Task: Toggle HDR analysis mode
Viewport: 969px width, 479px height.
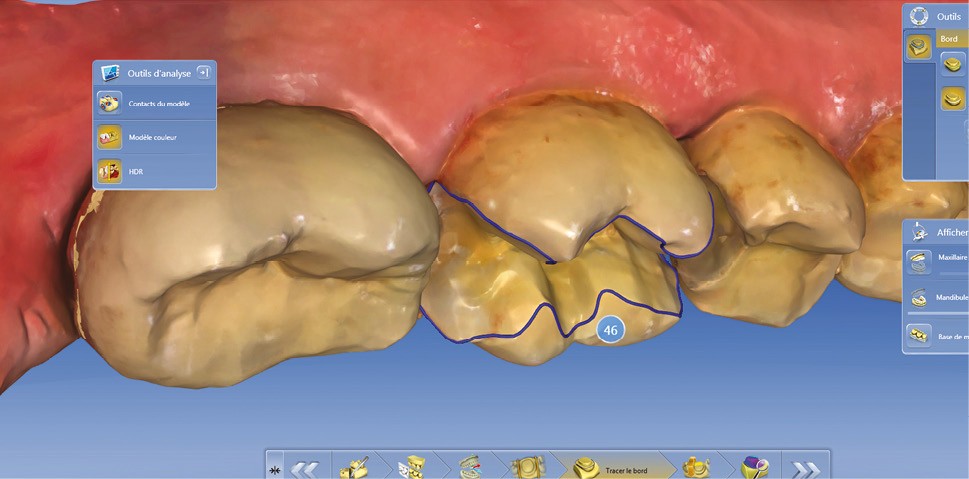Action: (x=154, y=172)
